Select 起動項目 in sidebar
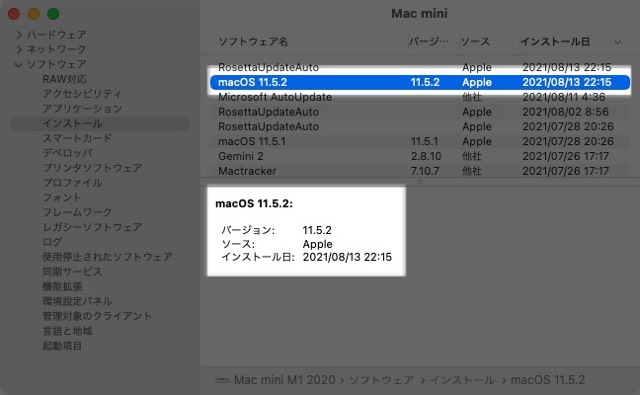The image size is (640, 395). (x=62, y=346)
